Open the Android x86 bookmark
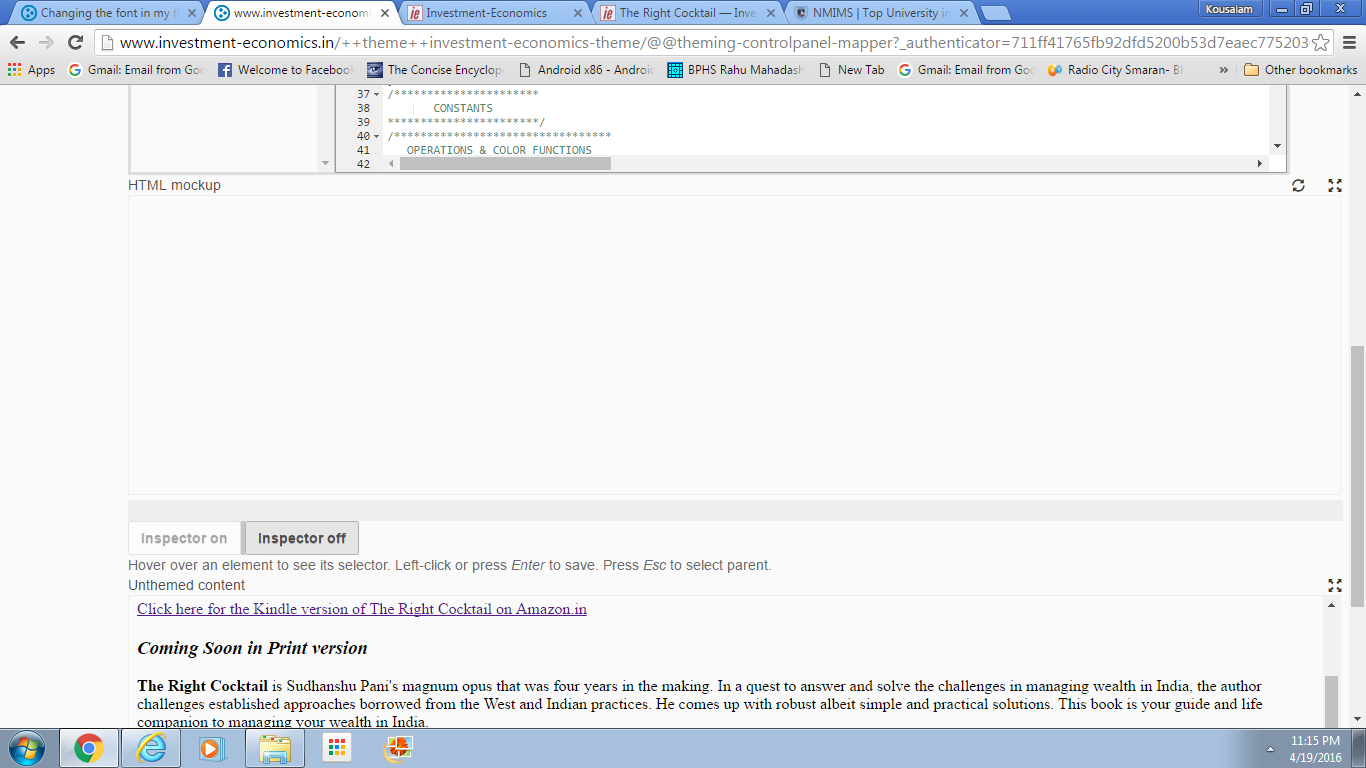This screenshot has height=768, width=1366. coord(586,70)
